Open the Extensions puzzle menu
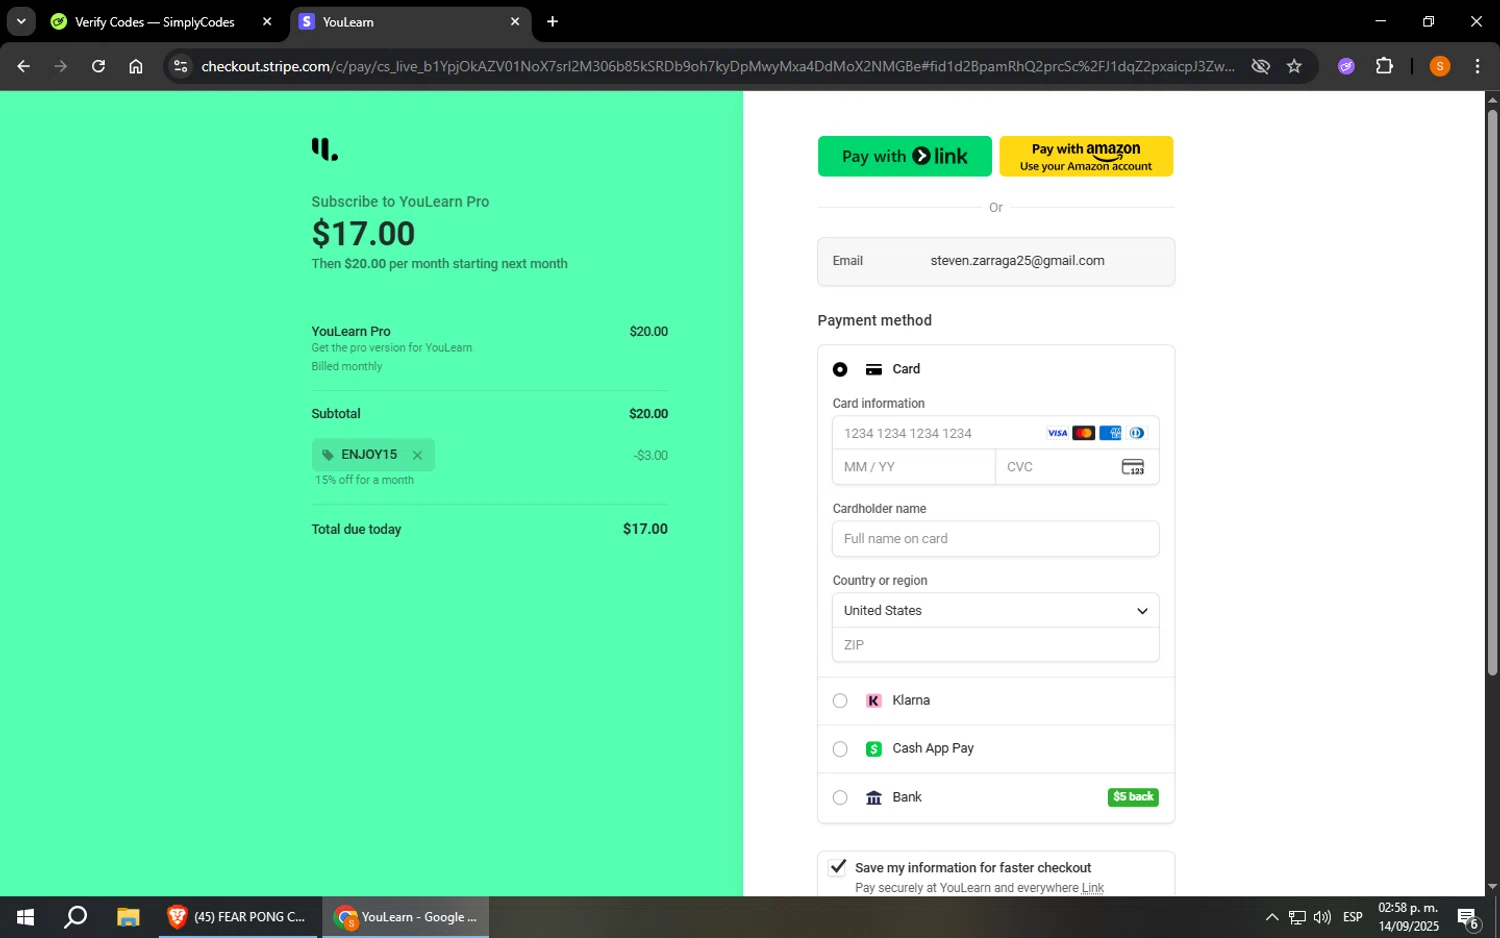The image size is (1500, 938). point(1384,66)
